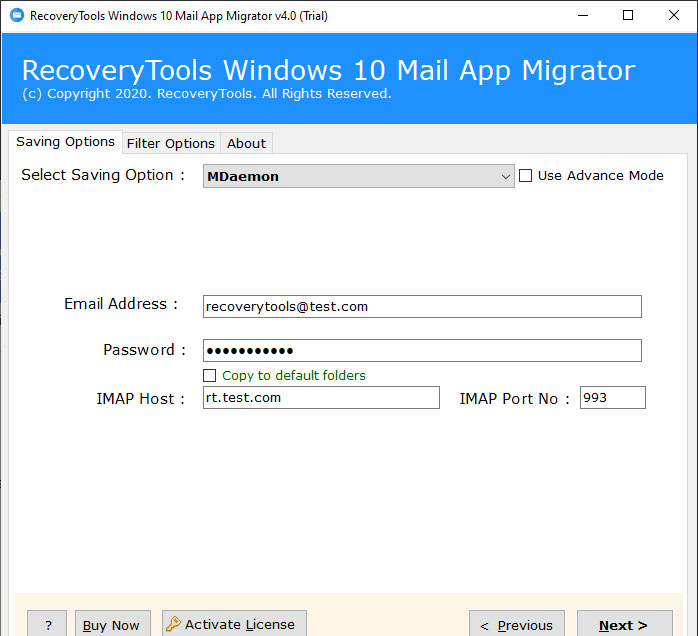This screenshot has height=636, width=698.
Task: Click the Buy Now button
Action: tap(113, 625)
